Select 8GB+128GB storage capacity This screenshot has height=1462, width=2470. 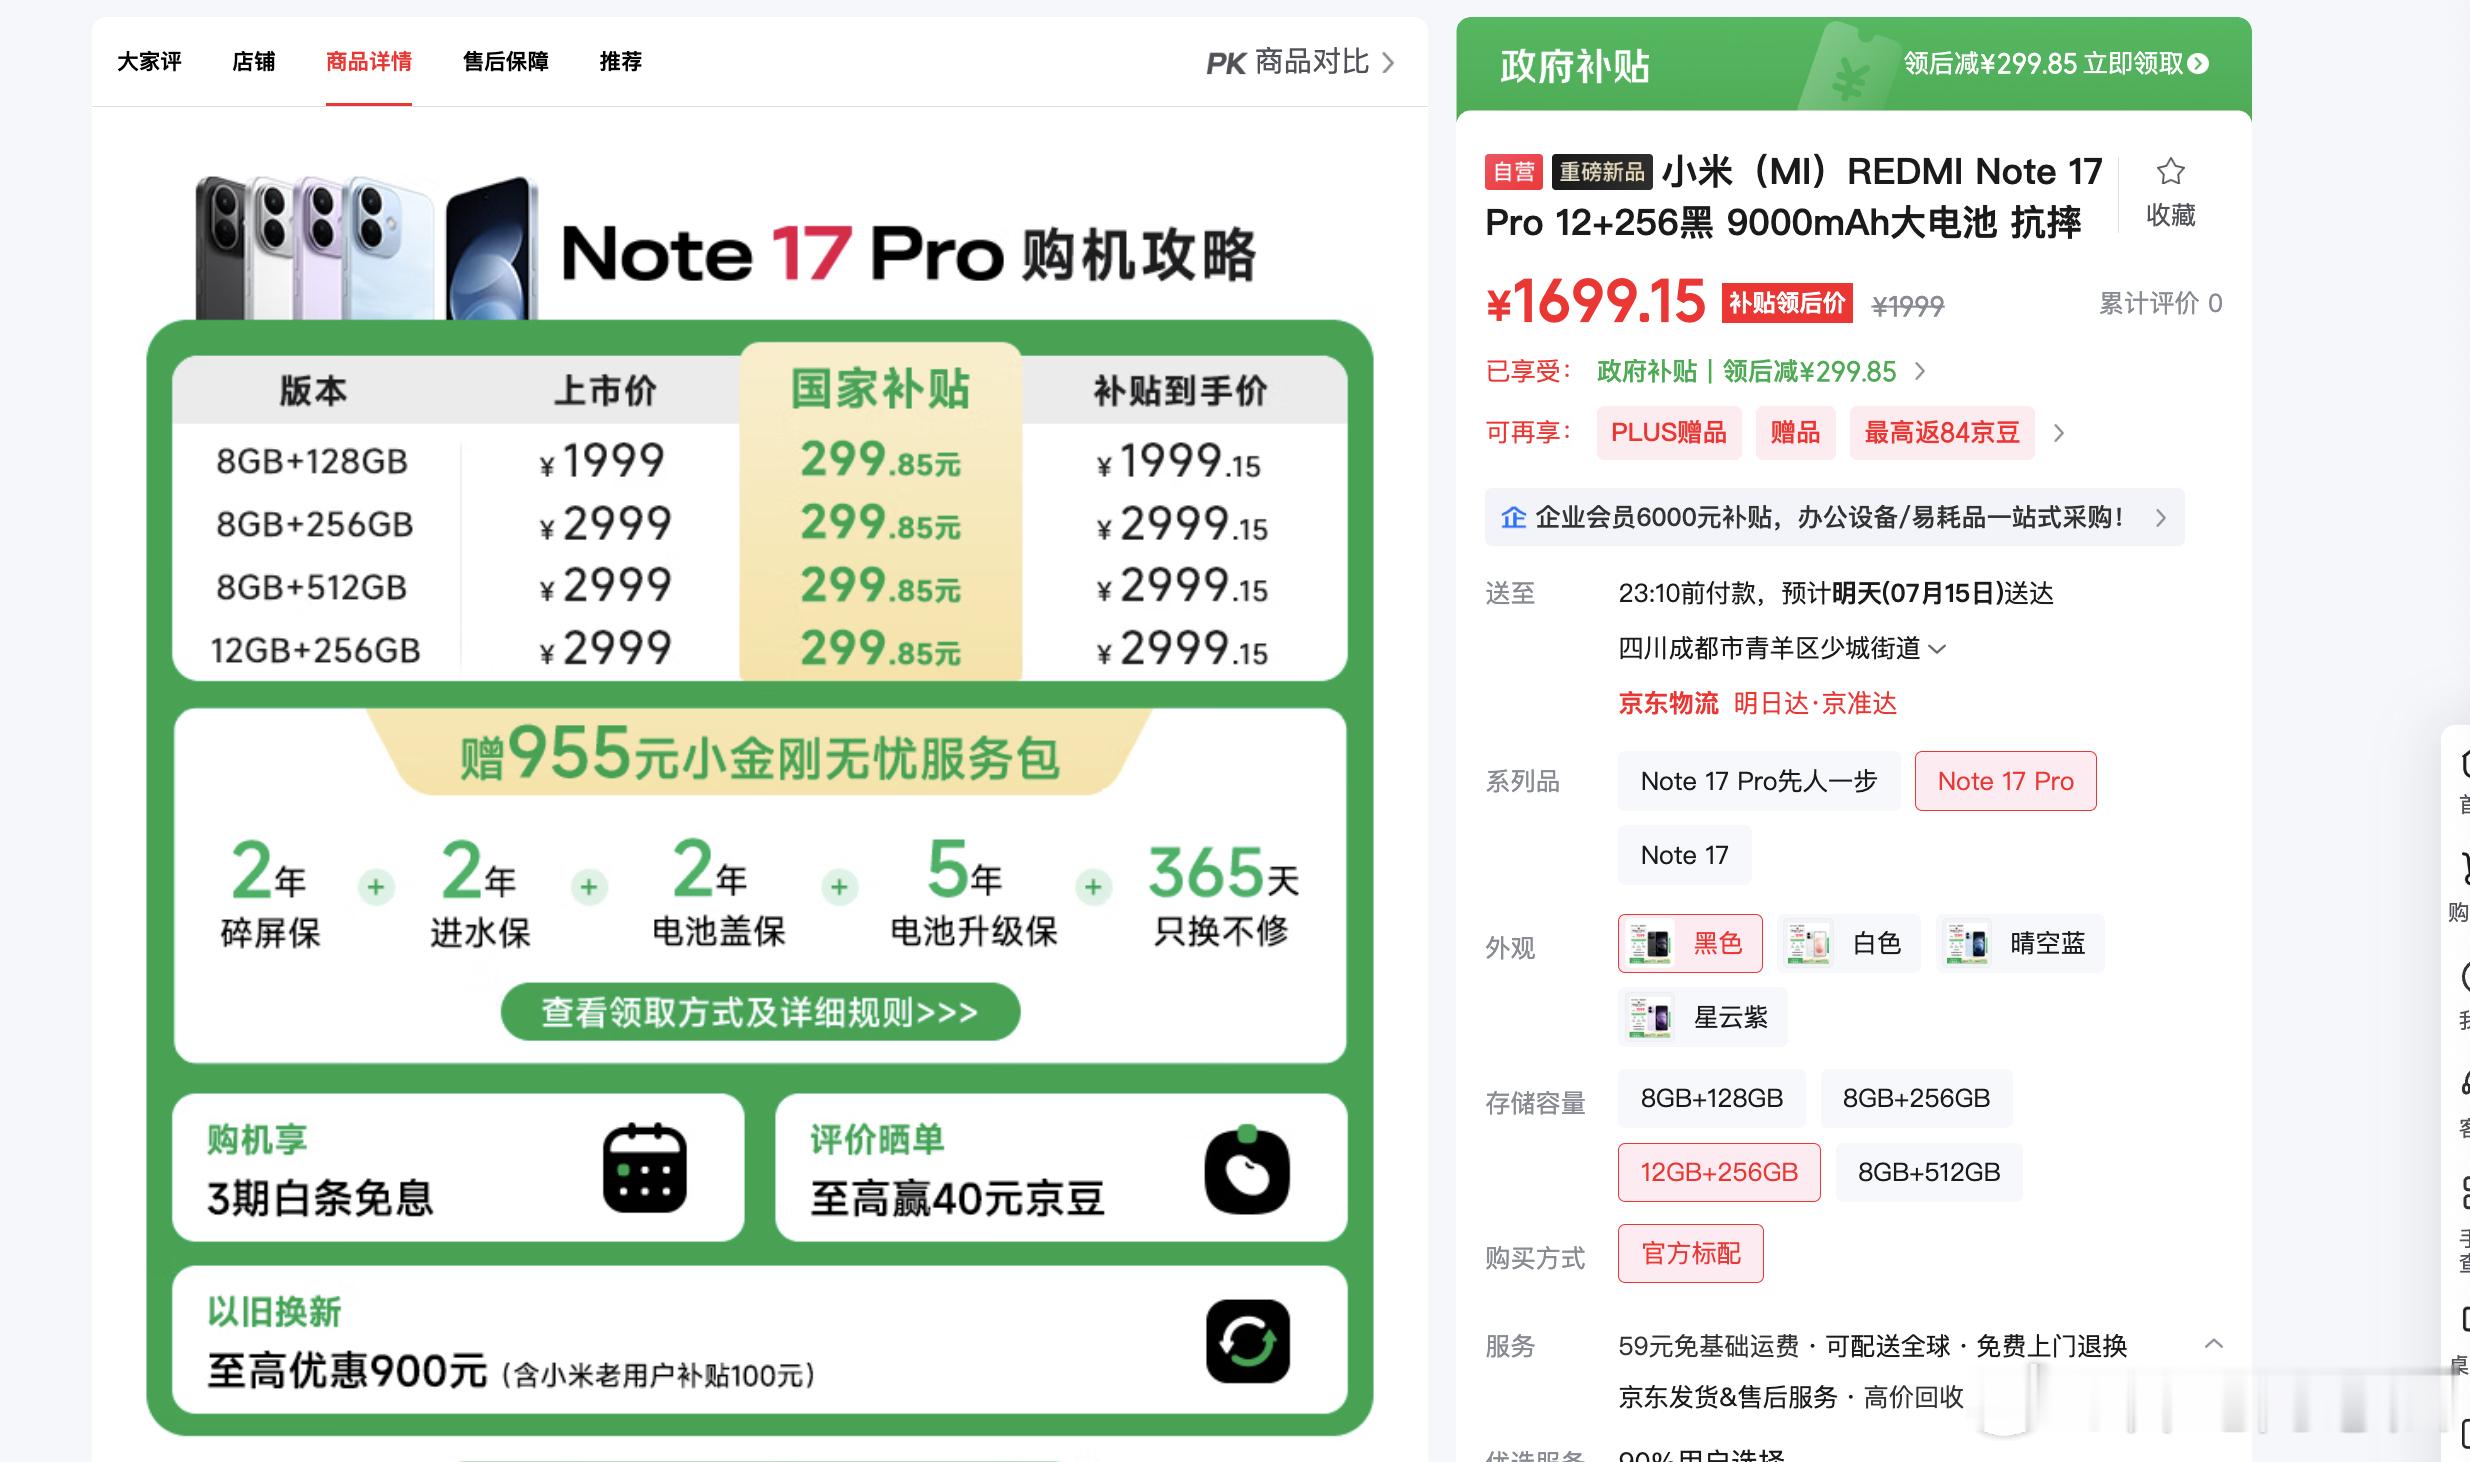click(1712, 1098)
